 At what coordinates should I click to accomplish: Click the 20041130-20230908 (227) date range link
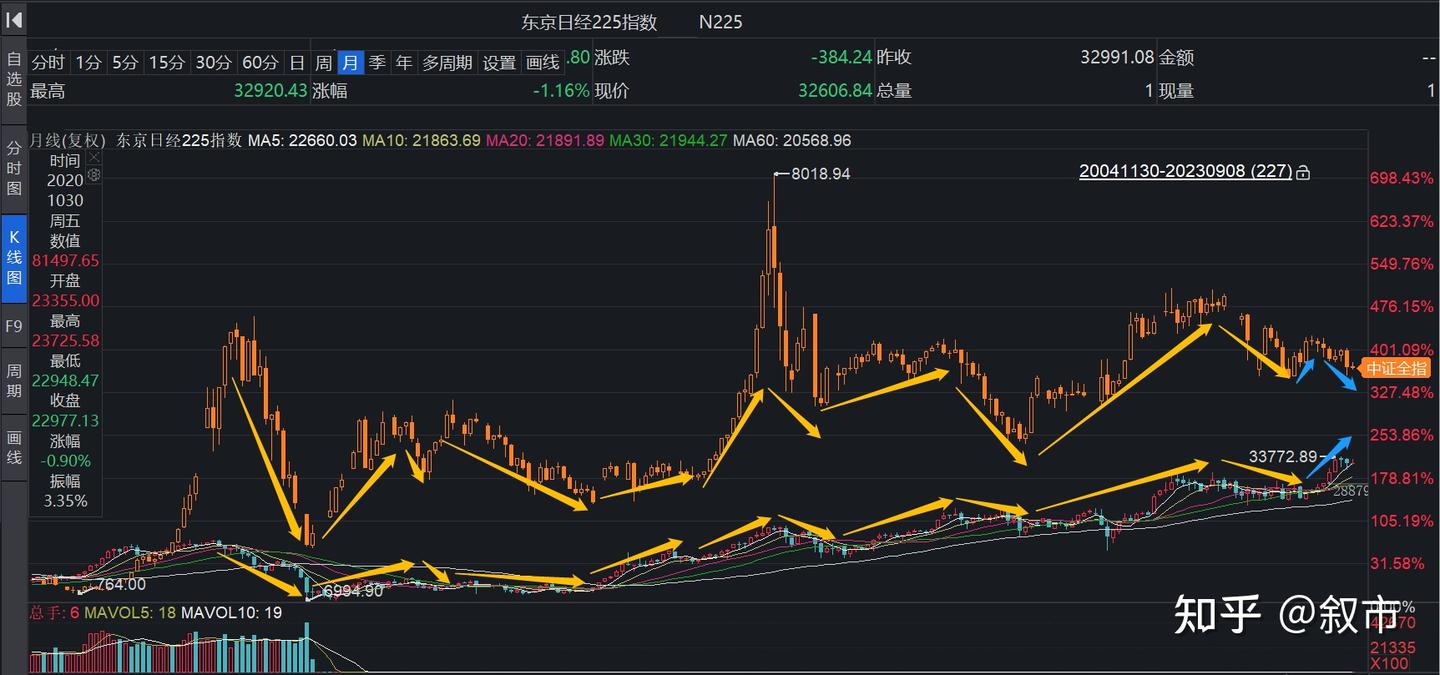[x=1184, y=172]
